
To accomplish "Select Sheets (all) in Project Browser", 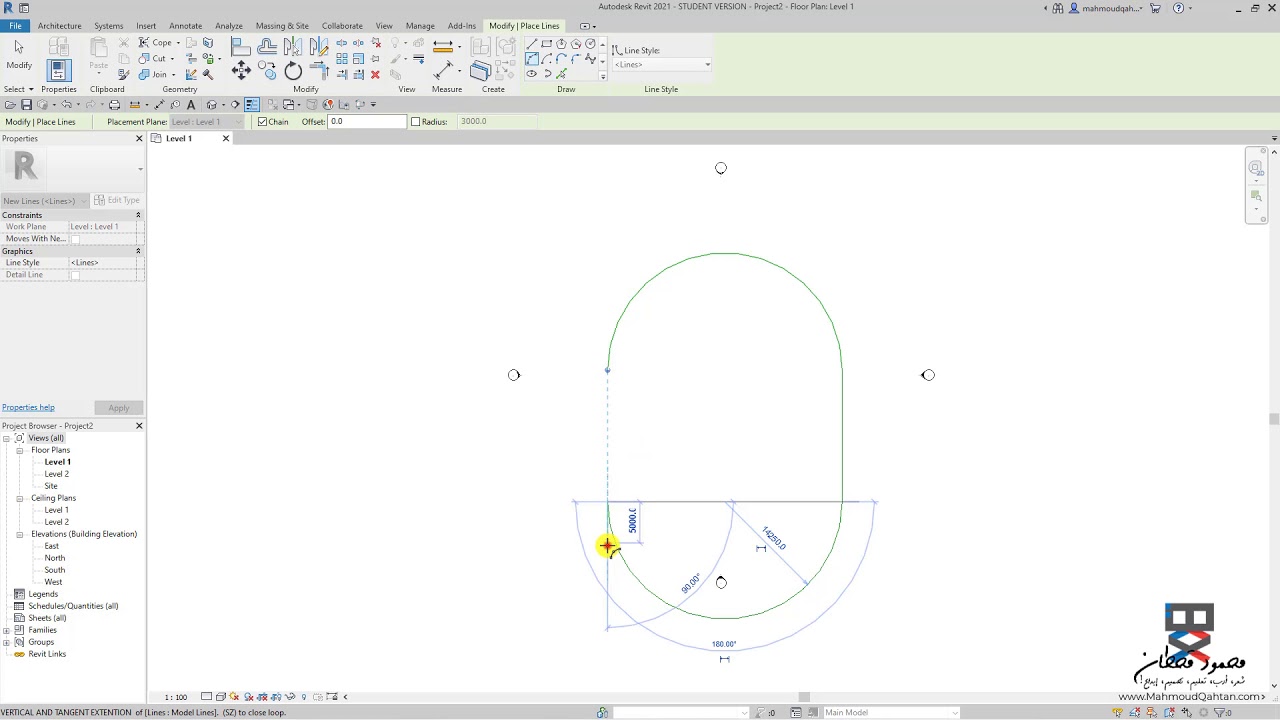I will click(47, 618).
